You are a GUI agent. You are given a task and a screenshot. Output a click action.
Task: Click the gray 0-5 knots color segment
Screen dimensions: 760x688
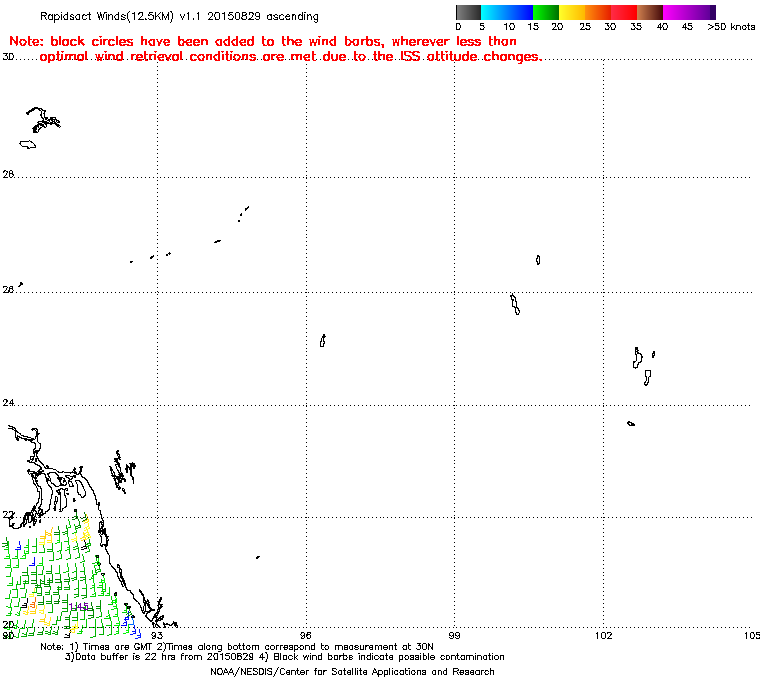pyautogui.click(x=469, y=12)
